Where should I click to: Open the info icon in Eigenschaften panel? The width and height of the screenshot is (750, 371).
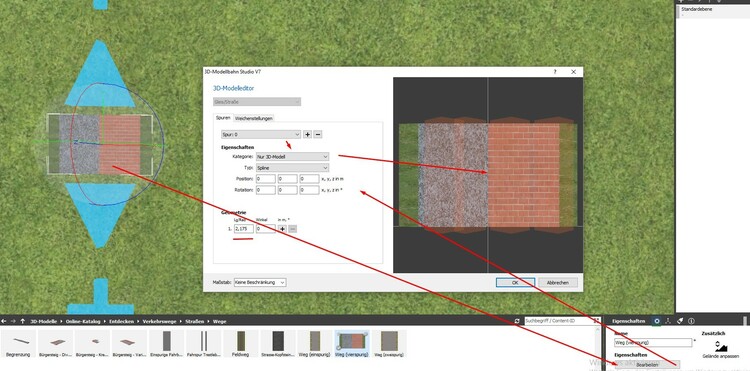coord(691,321)
